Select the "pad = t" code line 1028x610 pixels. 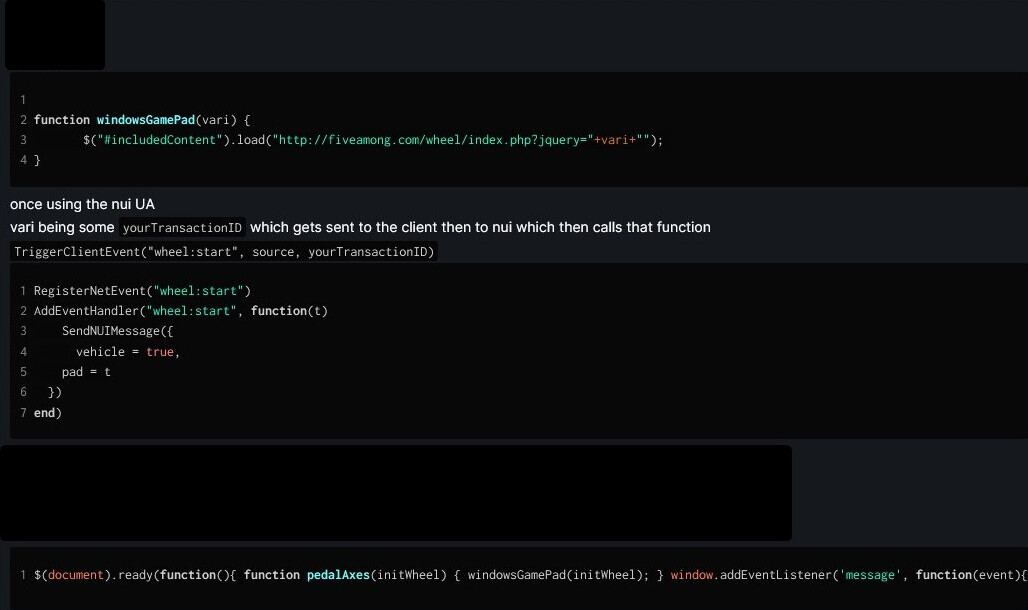(x=86, y=372)
